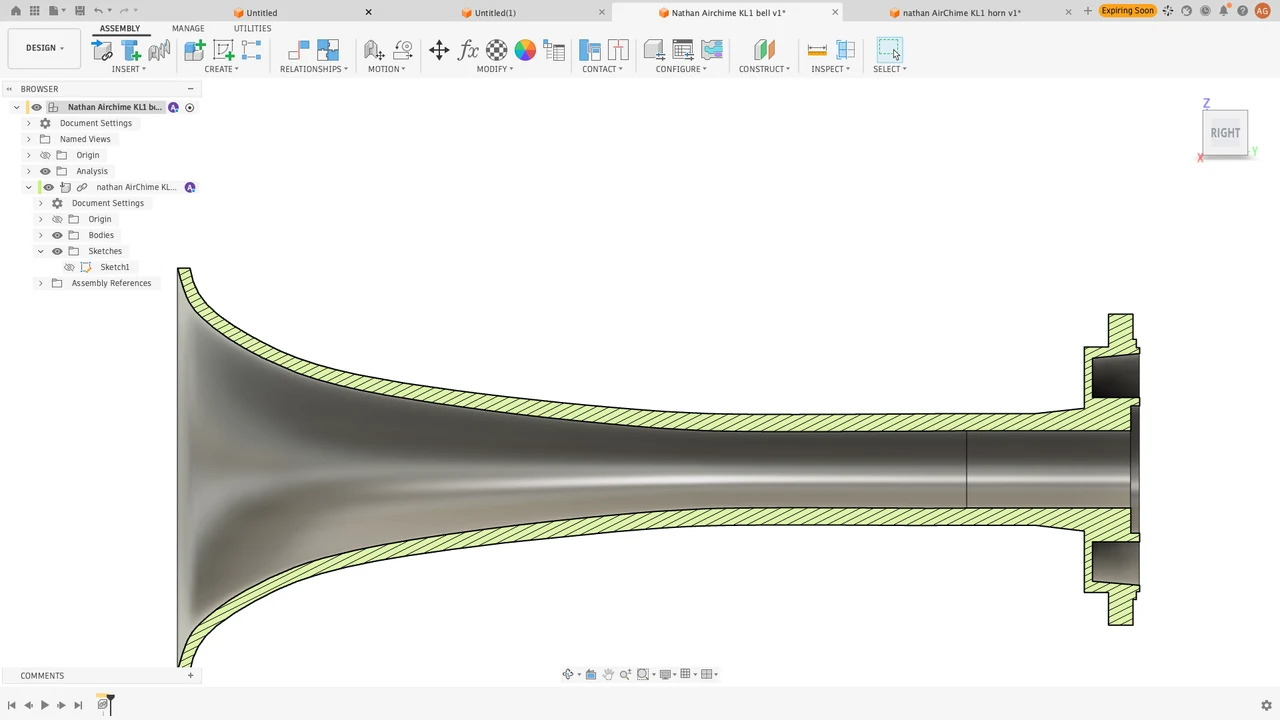Click the Insert Derive link icon
The image size is (1280, 720).
(102, 50)
